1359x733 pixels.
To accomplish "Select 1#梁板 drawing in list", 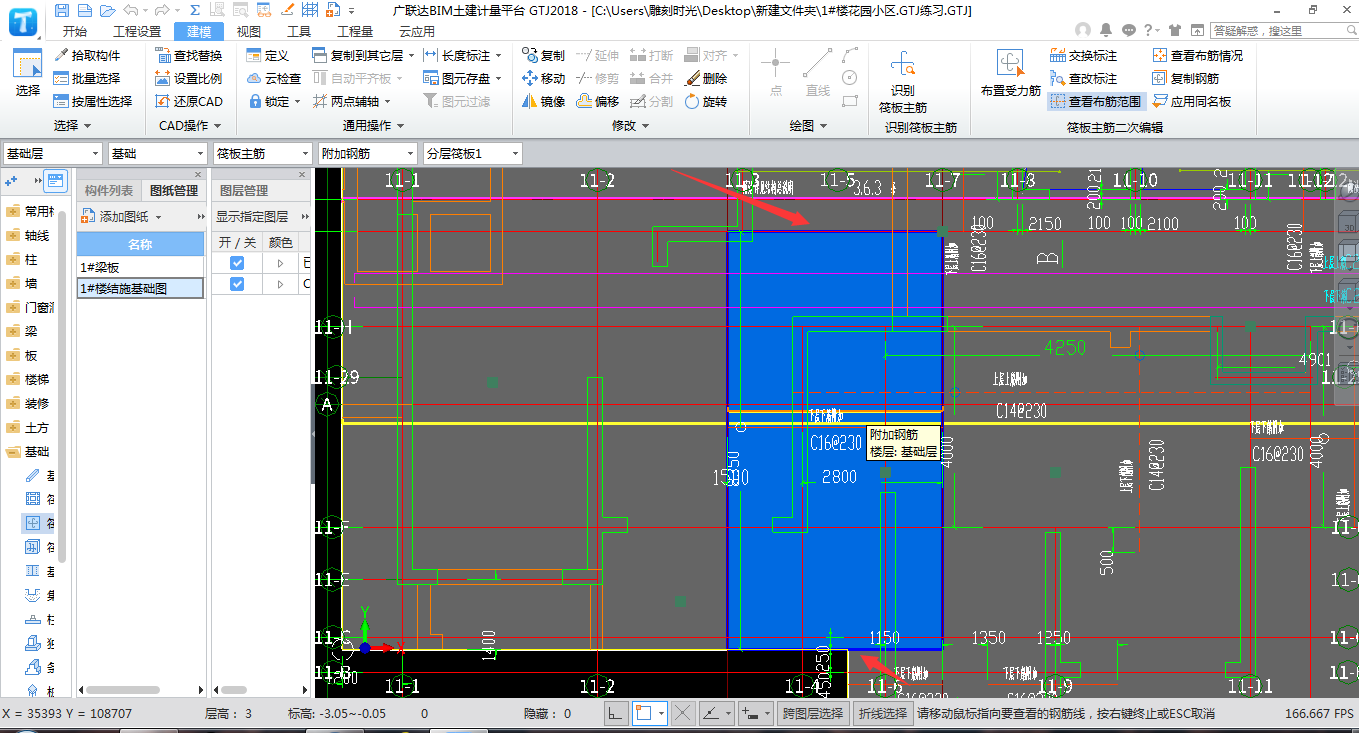I will (141, 267).
